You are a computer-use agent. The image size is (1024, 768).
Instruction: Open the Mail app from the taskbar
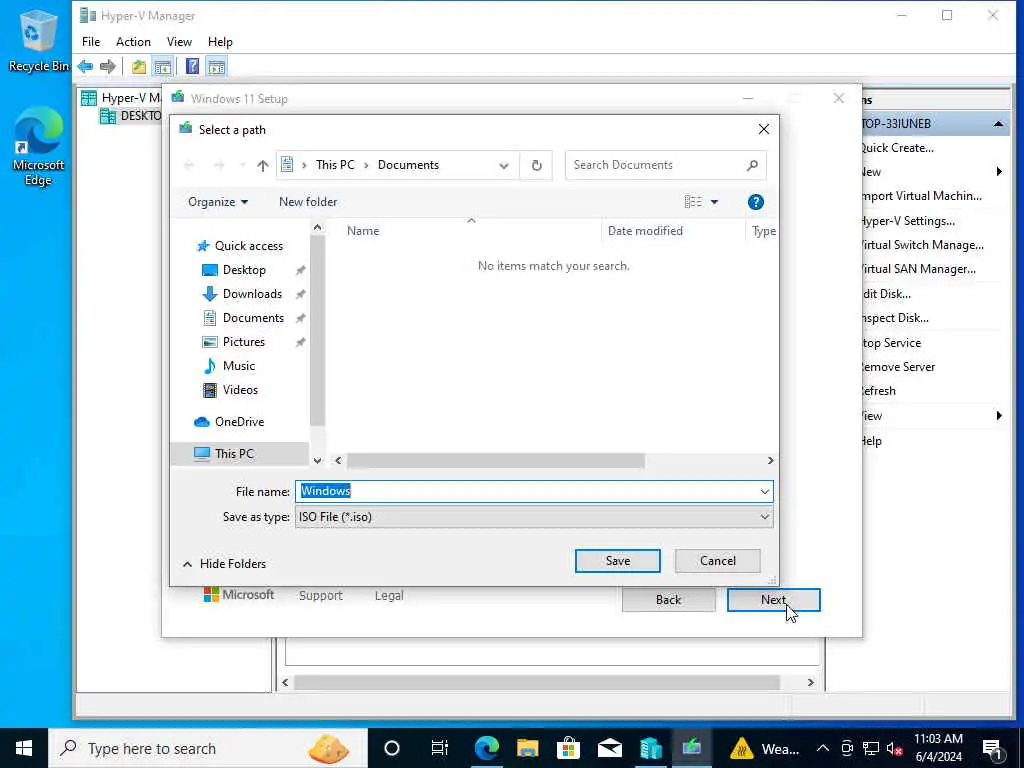610,748
